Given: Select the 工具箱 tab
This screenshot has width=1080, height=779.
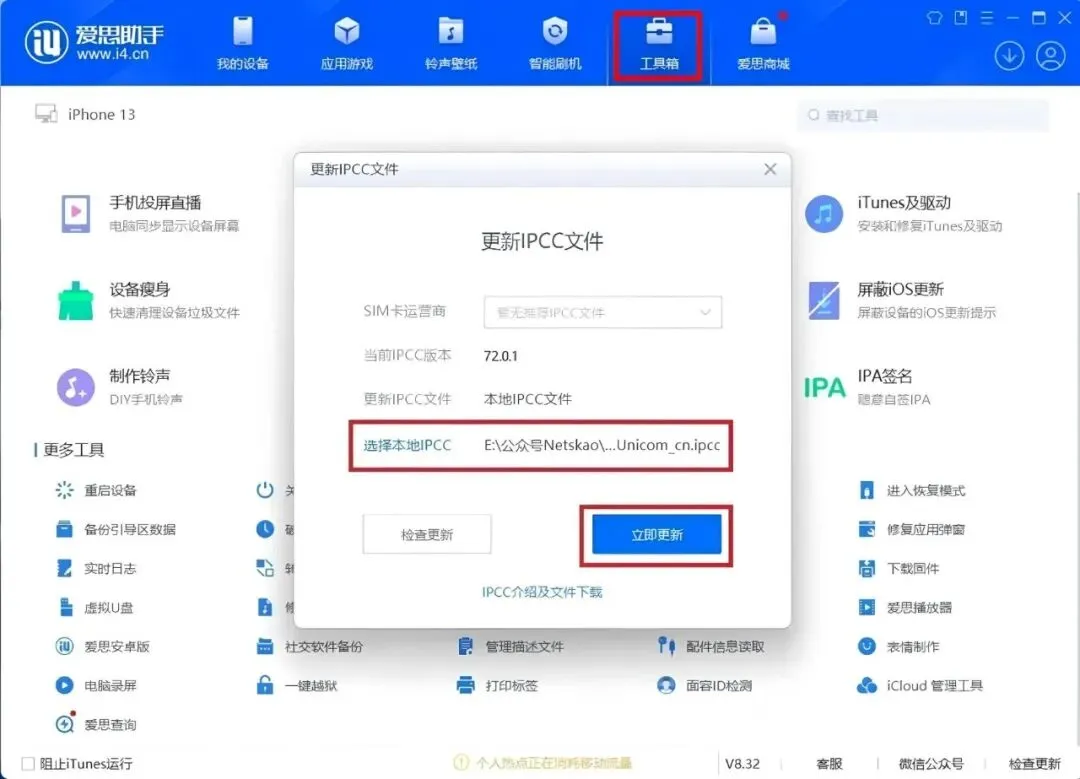Looking at the screenshot, I should coord(659,45).
